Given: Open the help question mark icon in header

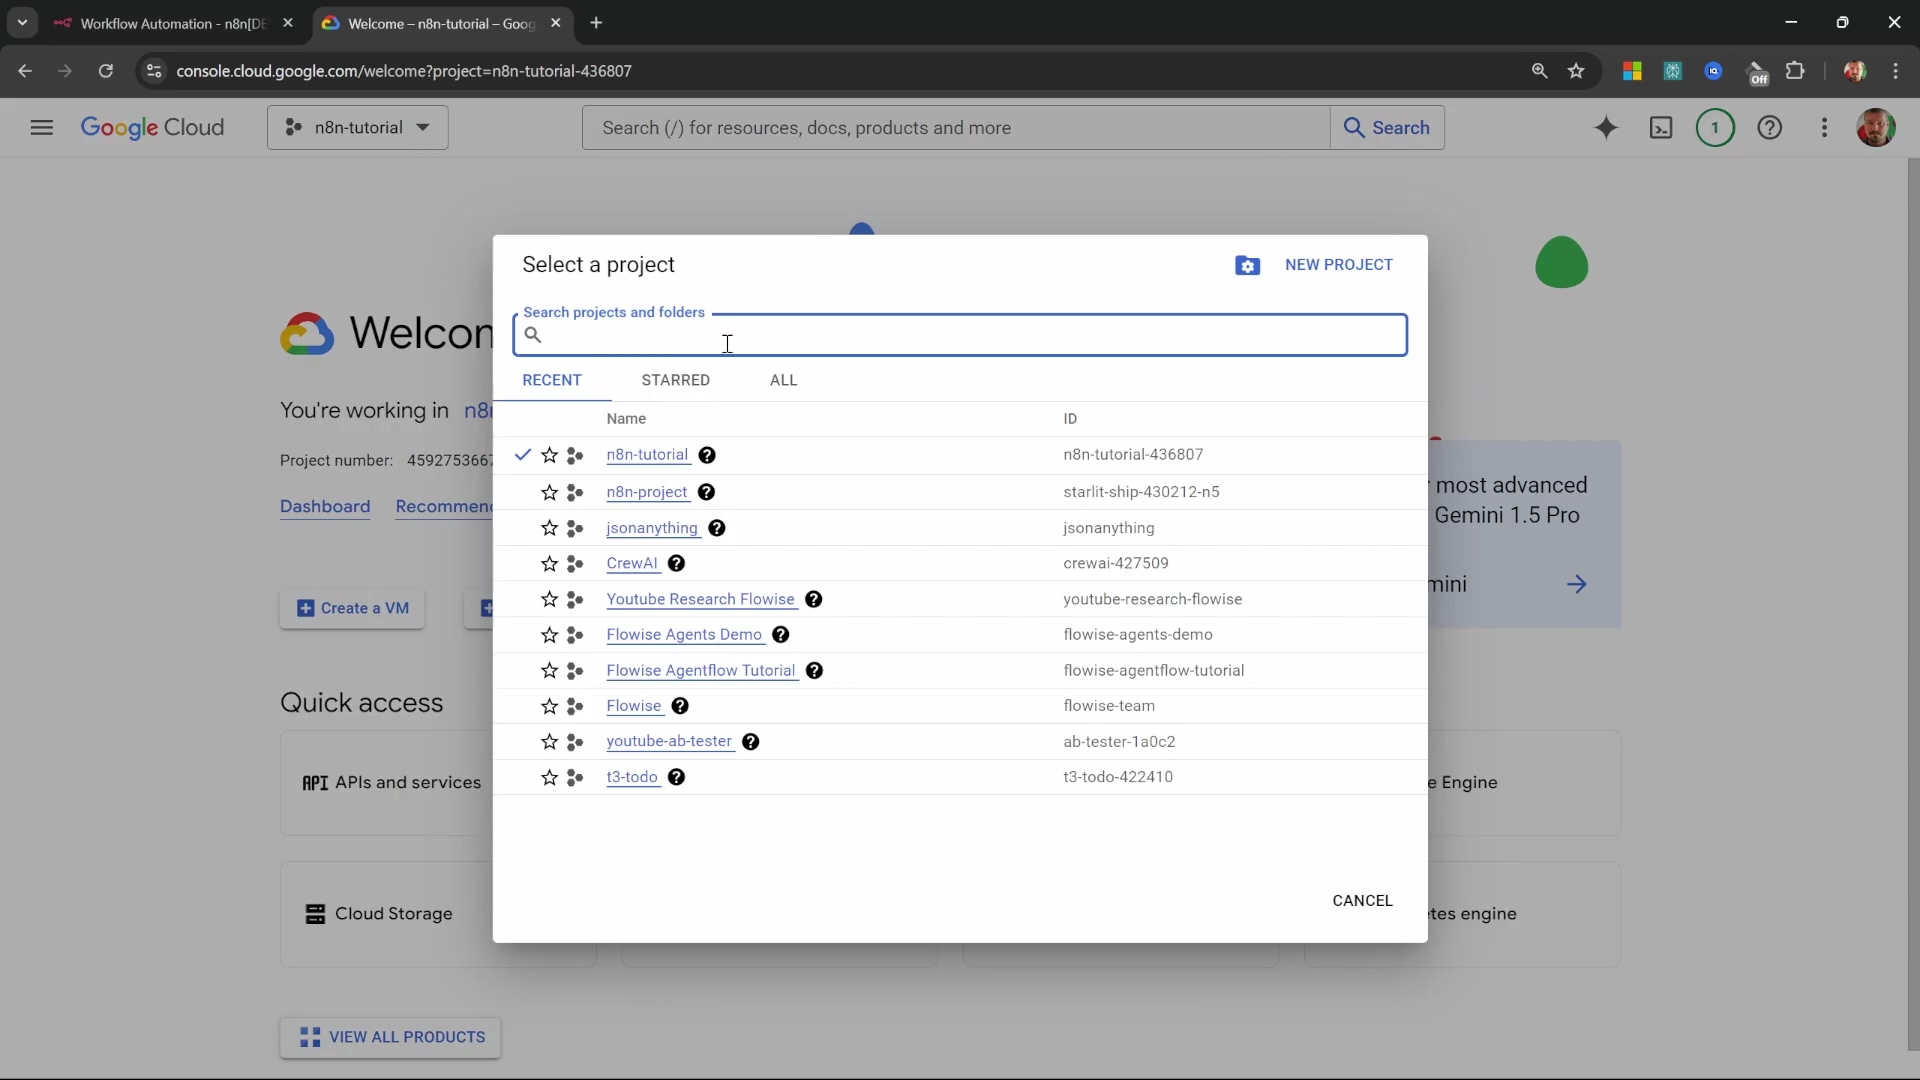Looking at the screenshot, I should point(1769,128).
